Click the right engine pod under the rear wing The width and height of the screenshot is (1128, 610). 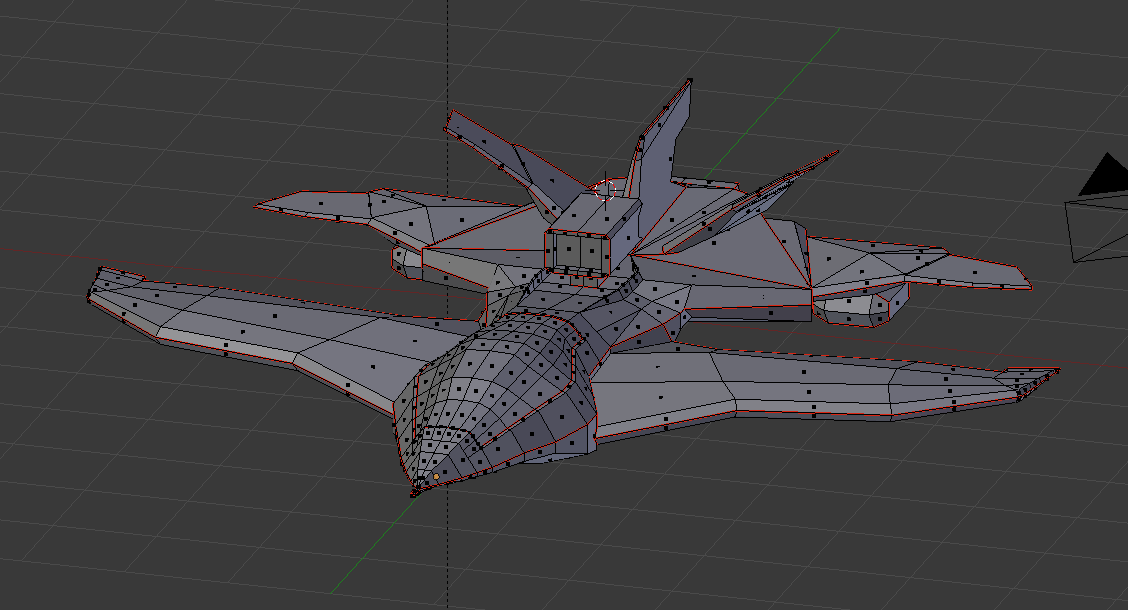pos(860,305)
